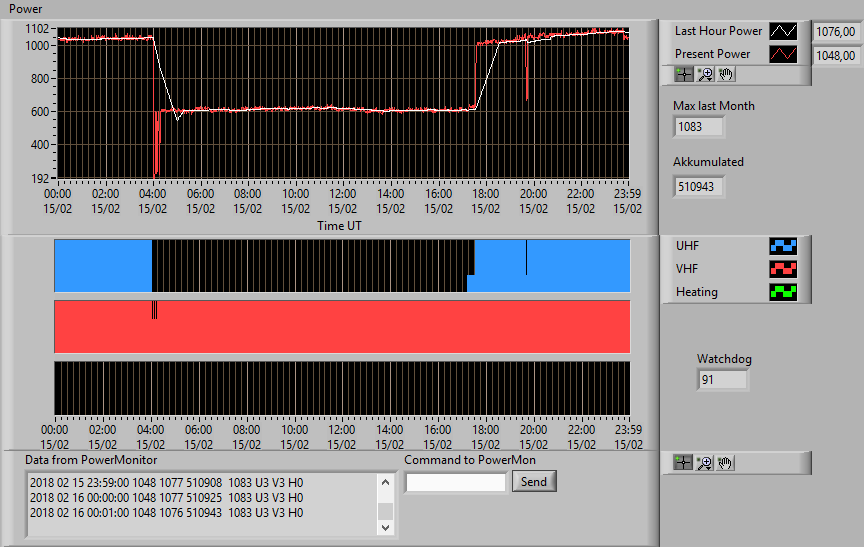Click the Heating green legend swatch
864x547 pixels.
[x=783, y=292]
